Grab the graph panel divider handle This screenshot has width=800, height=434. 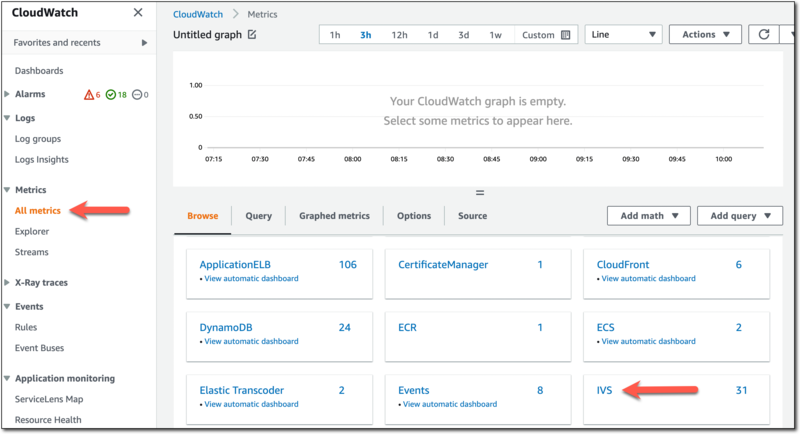(480, 193)
